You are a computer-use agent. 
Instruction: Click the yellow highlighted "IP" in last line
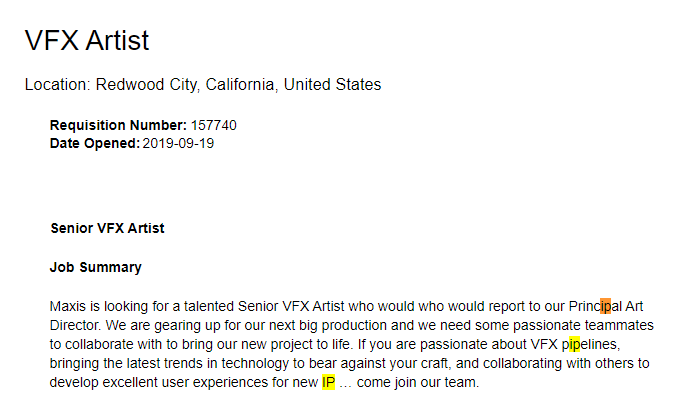328,382
